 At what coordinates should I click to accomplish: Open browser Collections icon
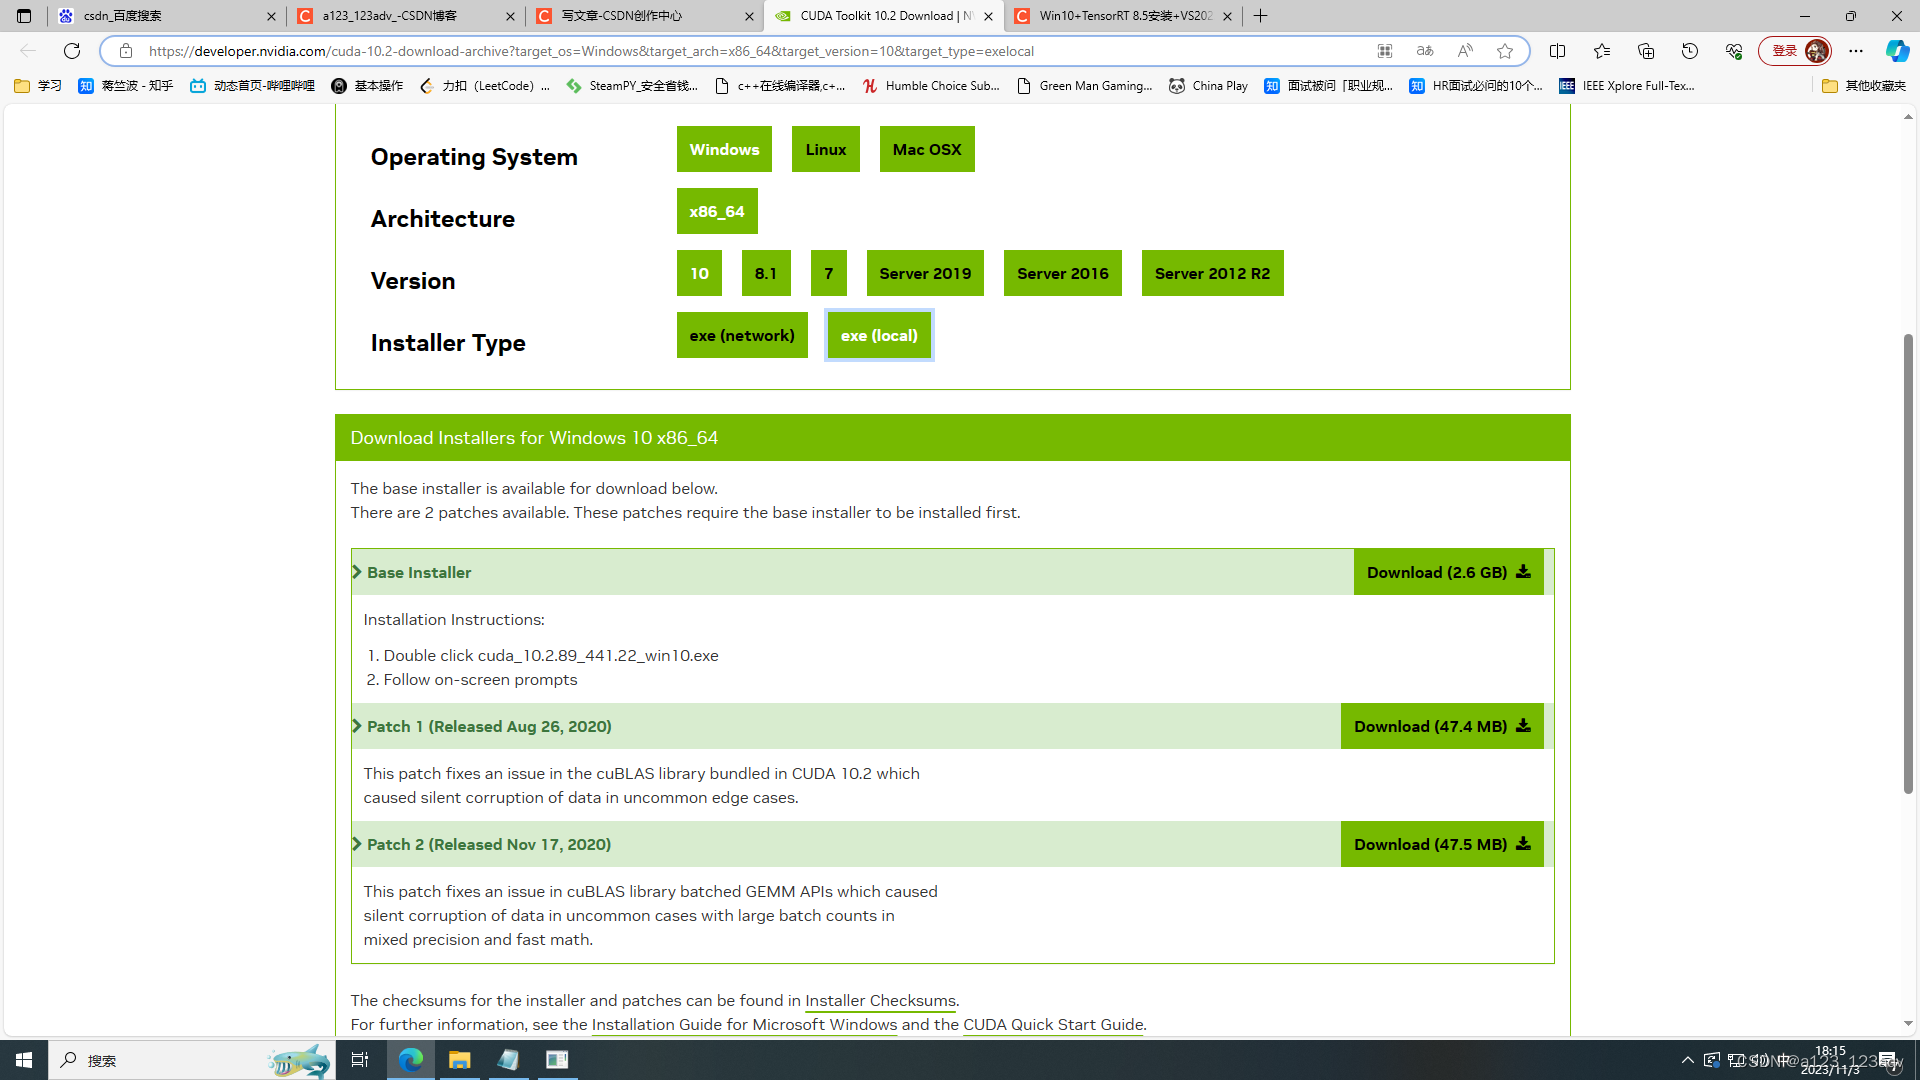pos(1646,51)
